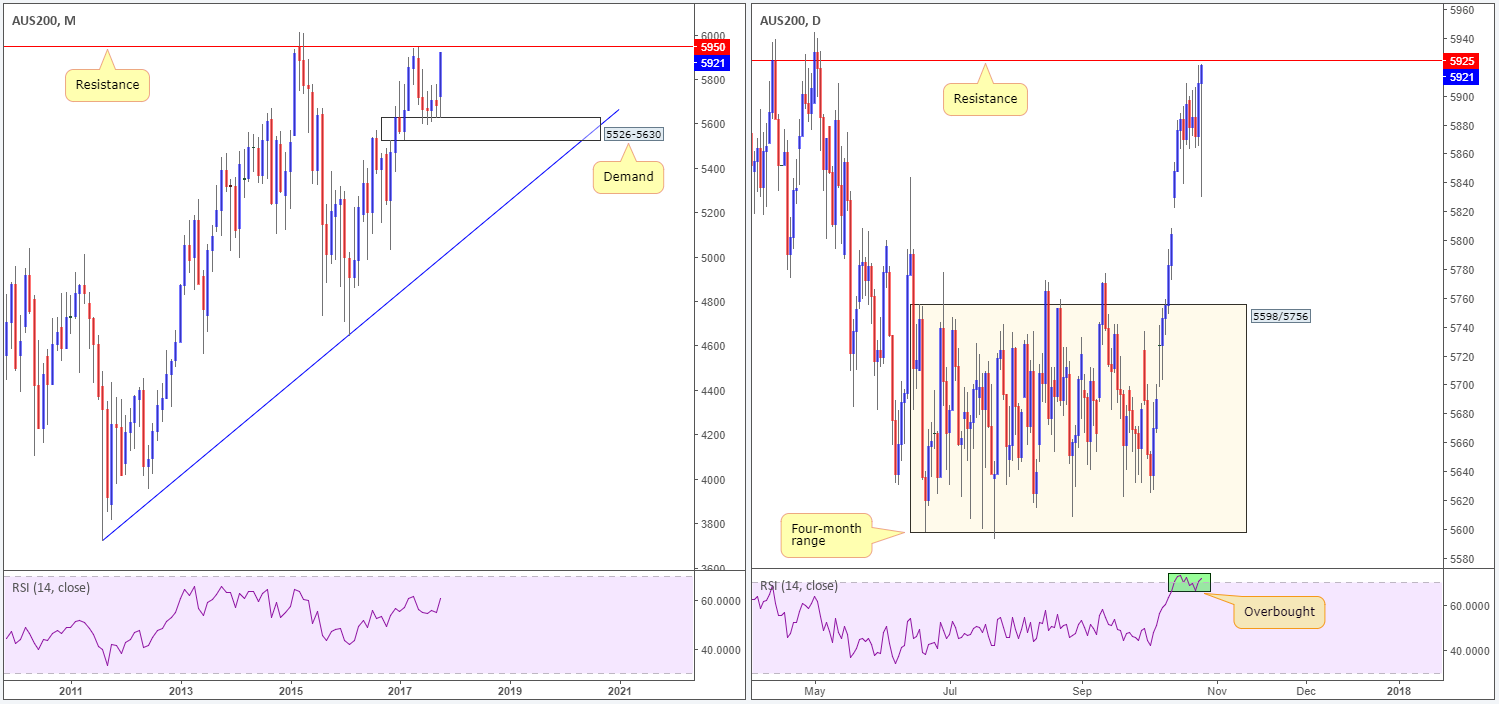This screenshot has width=1499, height=704.
Task: Click the AUS200, M chart title
Action: pos(42,21)
